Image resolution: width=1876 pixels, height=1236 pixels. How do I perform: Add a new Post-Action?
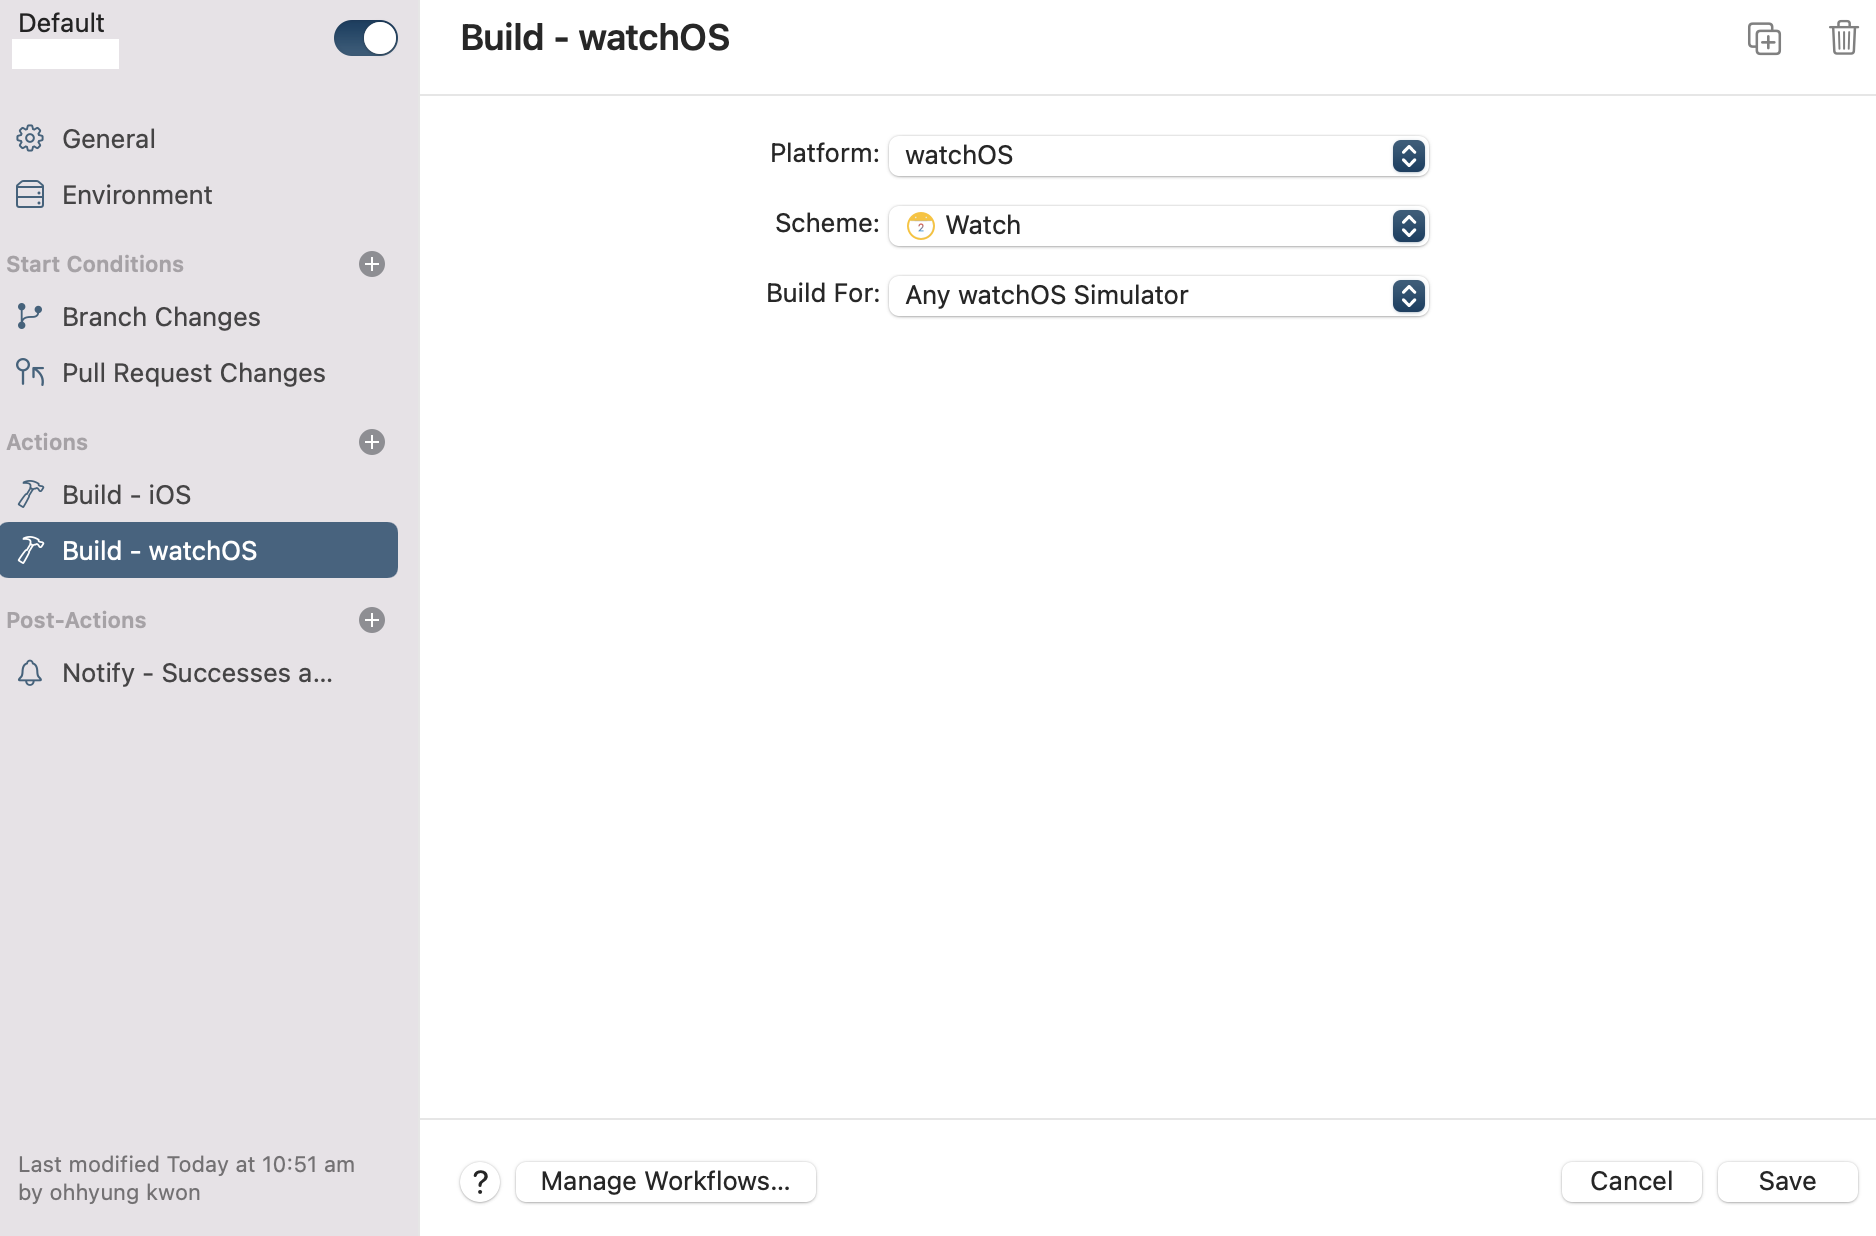(x=372, y=620)
